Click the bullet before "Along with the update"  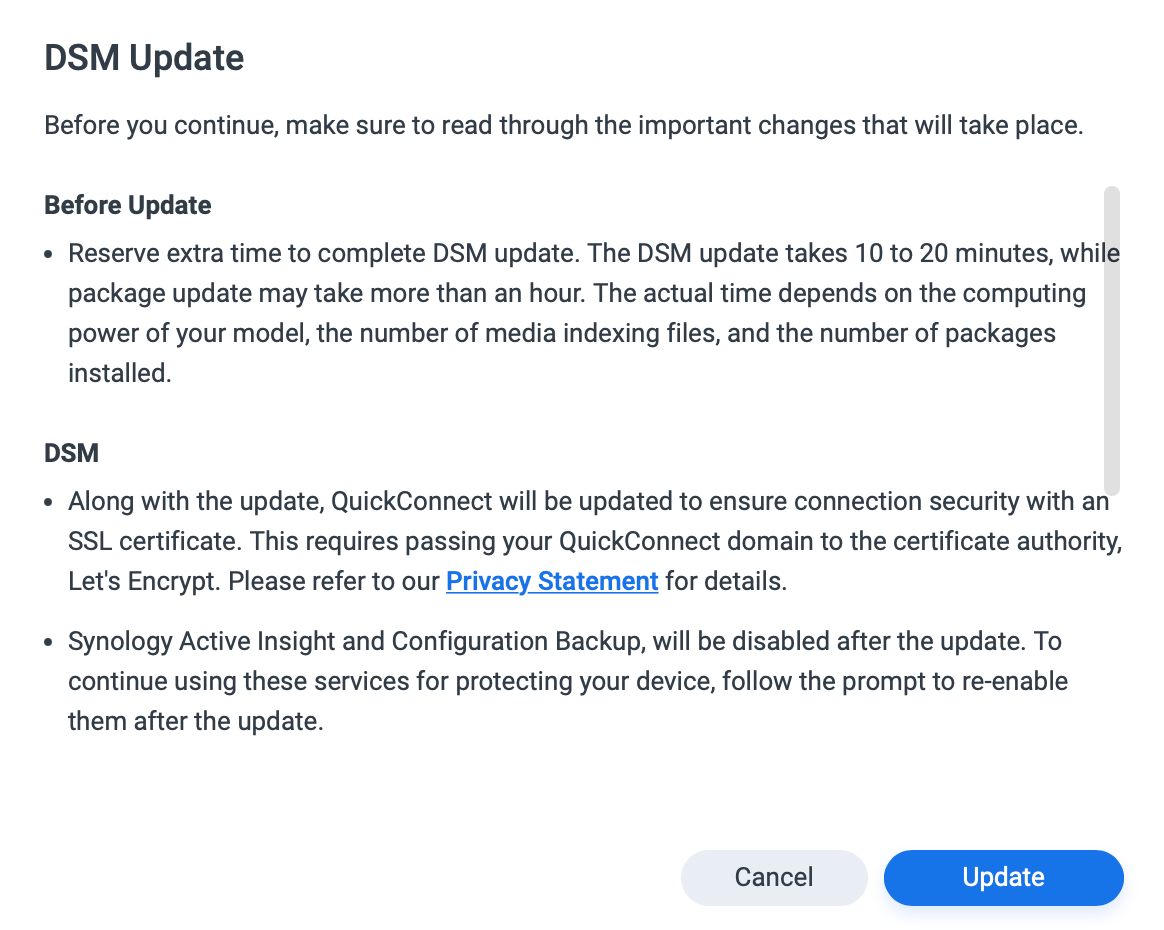coord(48,502)
